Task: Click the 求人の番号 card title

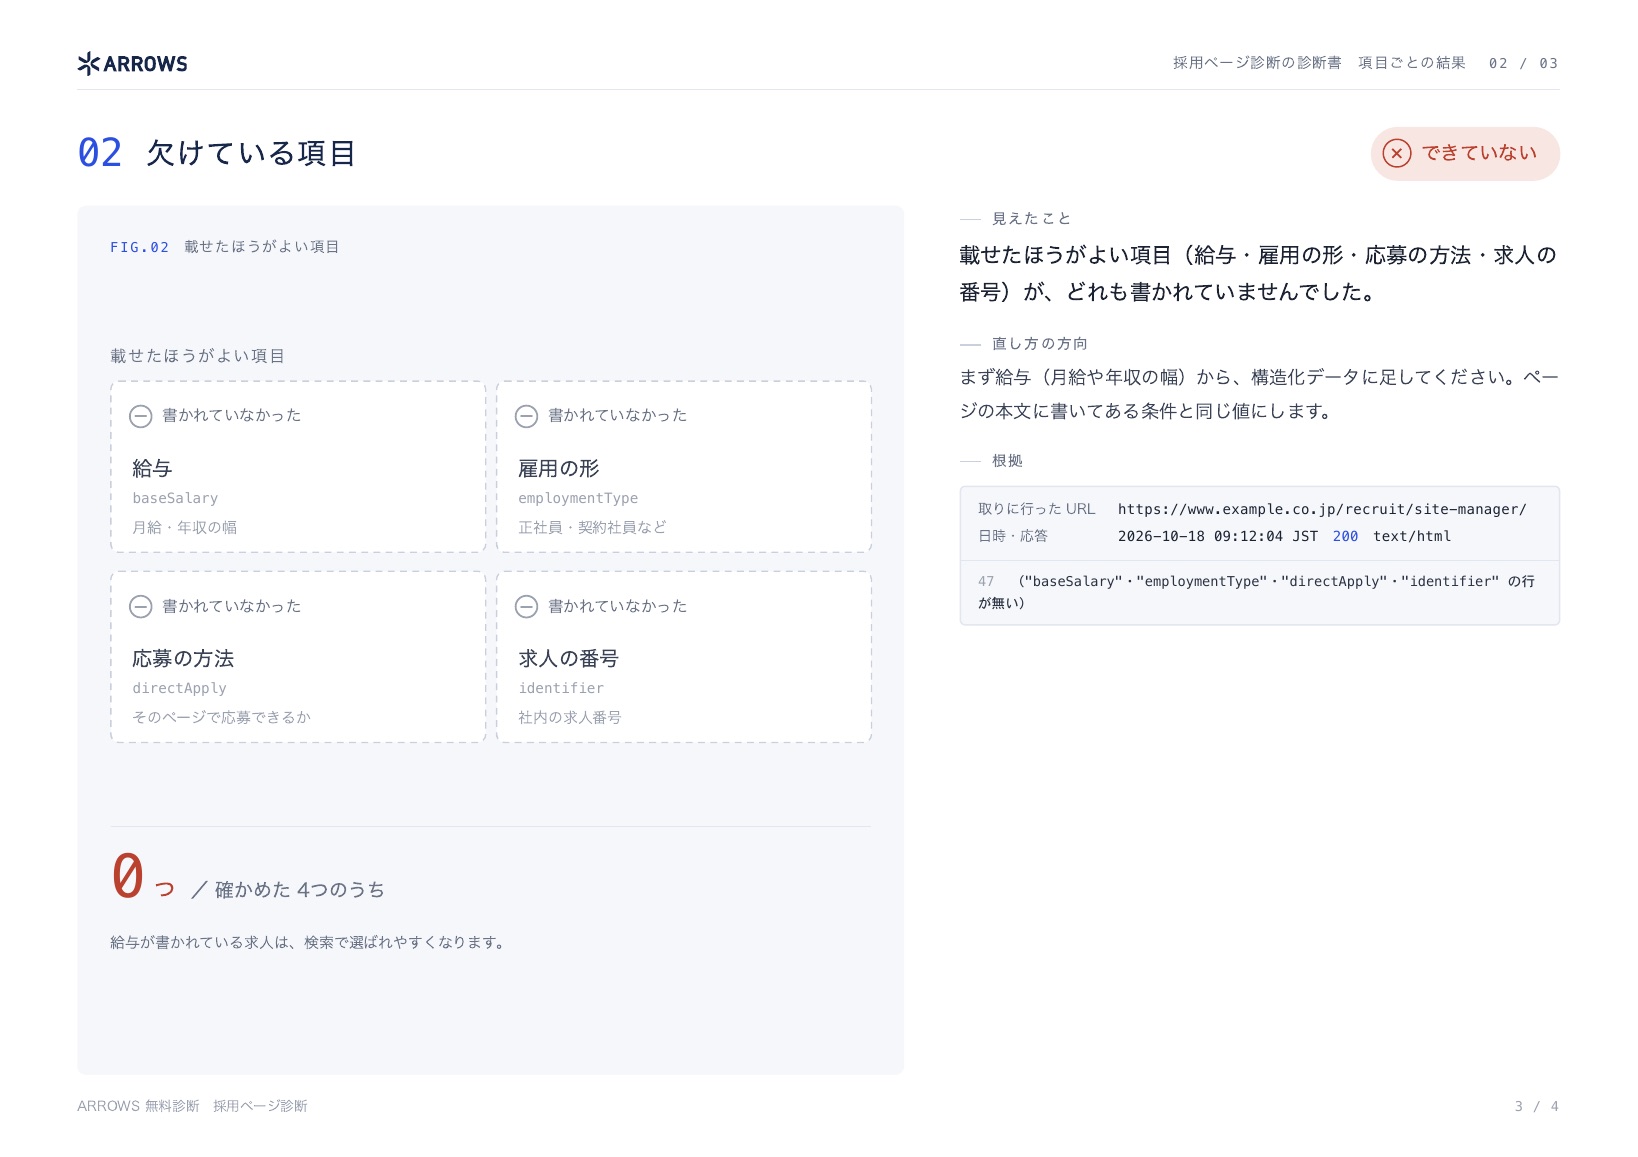Action: click(568, 658)
